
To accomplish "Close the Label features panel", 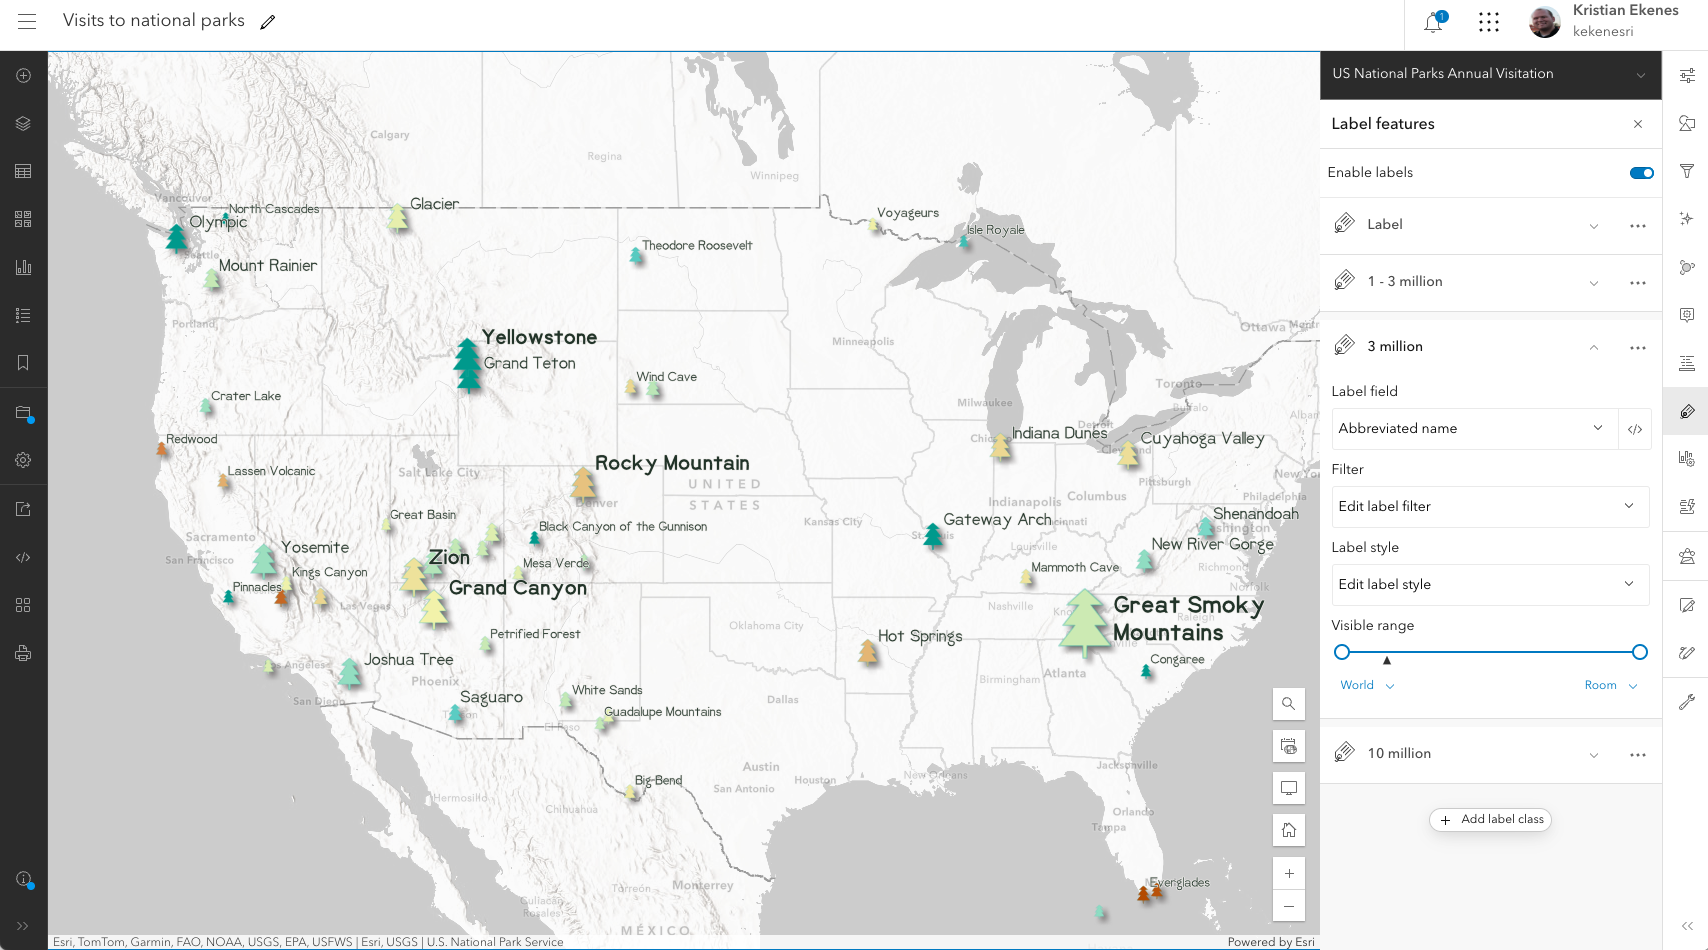I will point(1638,124).
